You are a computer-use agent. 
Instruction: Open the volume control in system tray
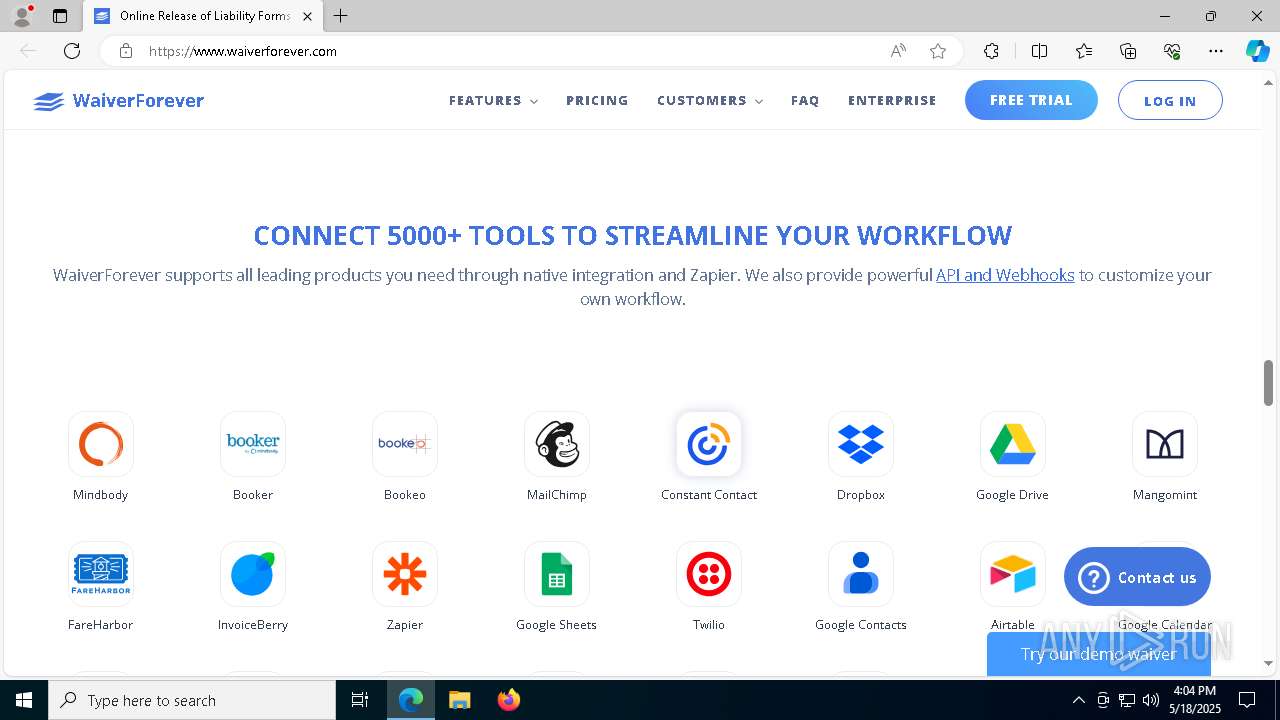[x=1151, y=700]
